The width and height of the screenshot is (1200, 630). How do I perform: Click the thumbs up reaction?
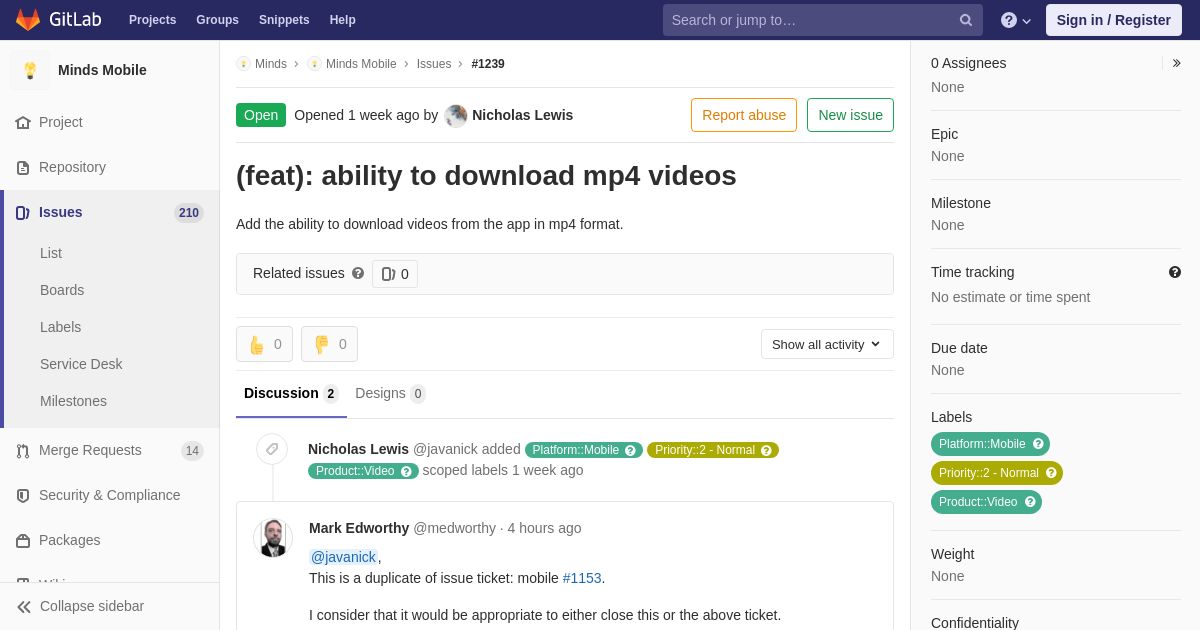click(264, 344)
